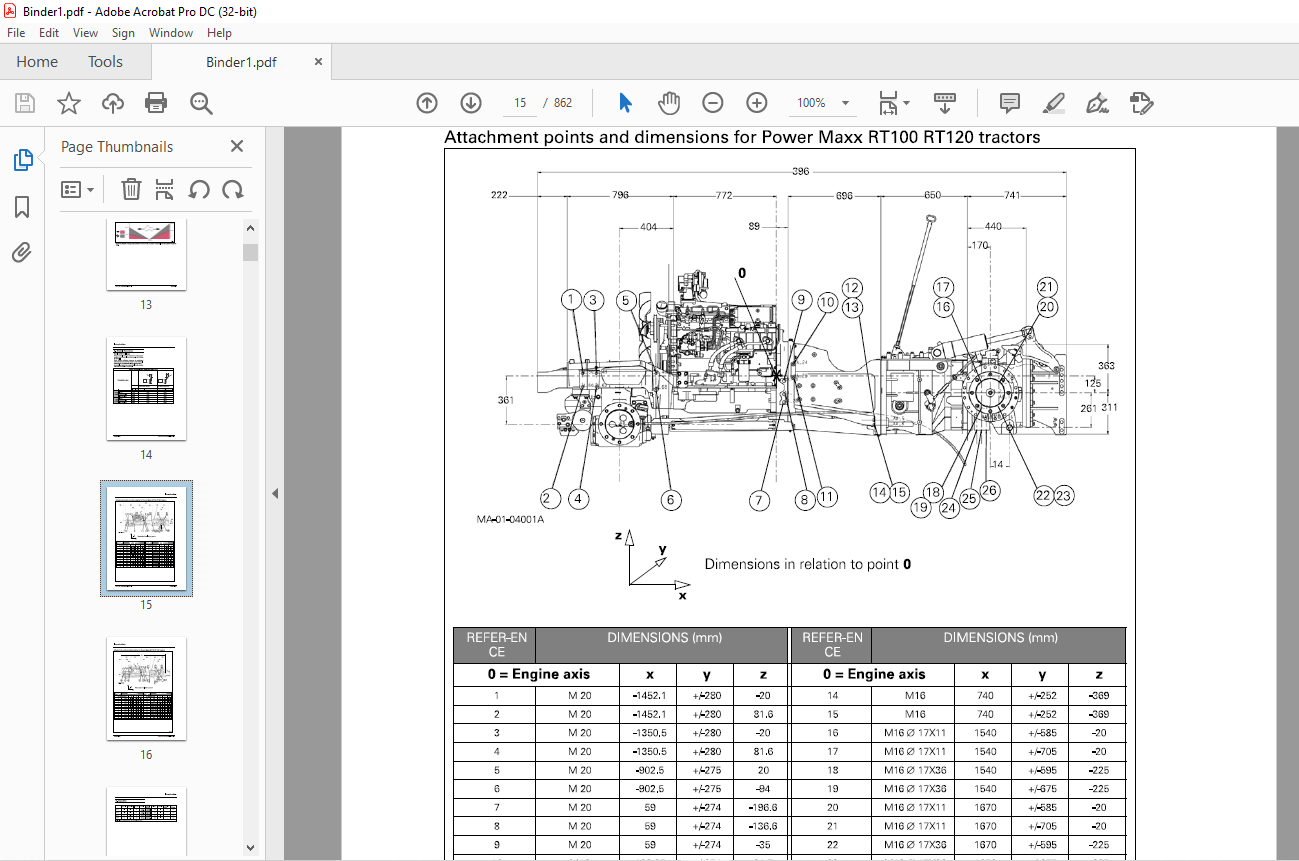Open the File menu
The height and width of the screenshot is (861, 1299).
click(16, 33)
